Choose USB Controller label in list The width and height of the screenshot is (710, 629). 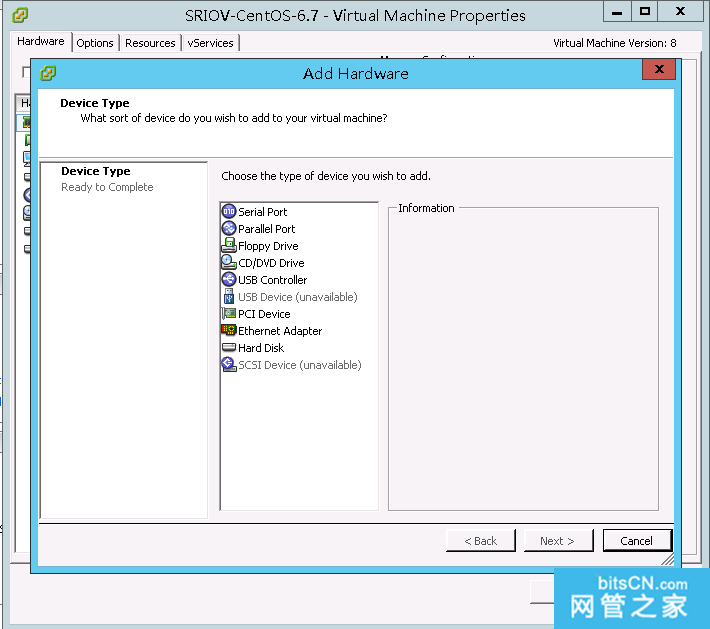(x=273, y=280)
